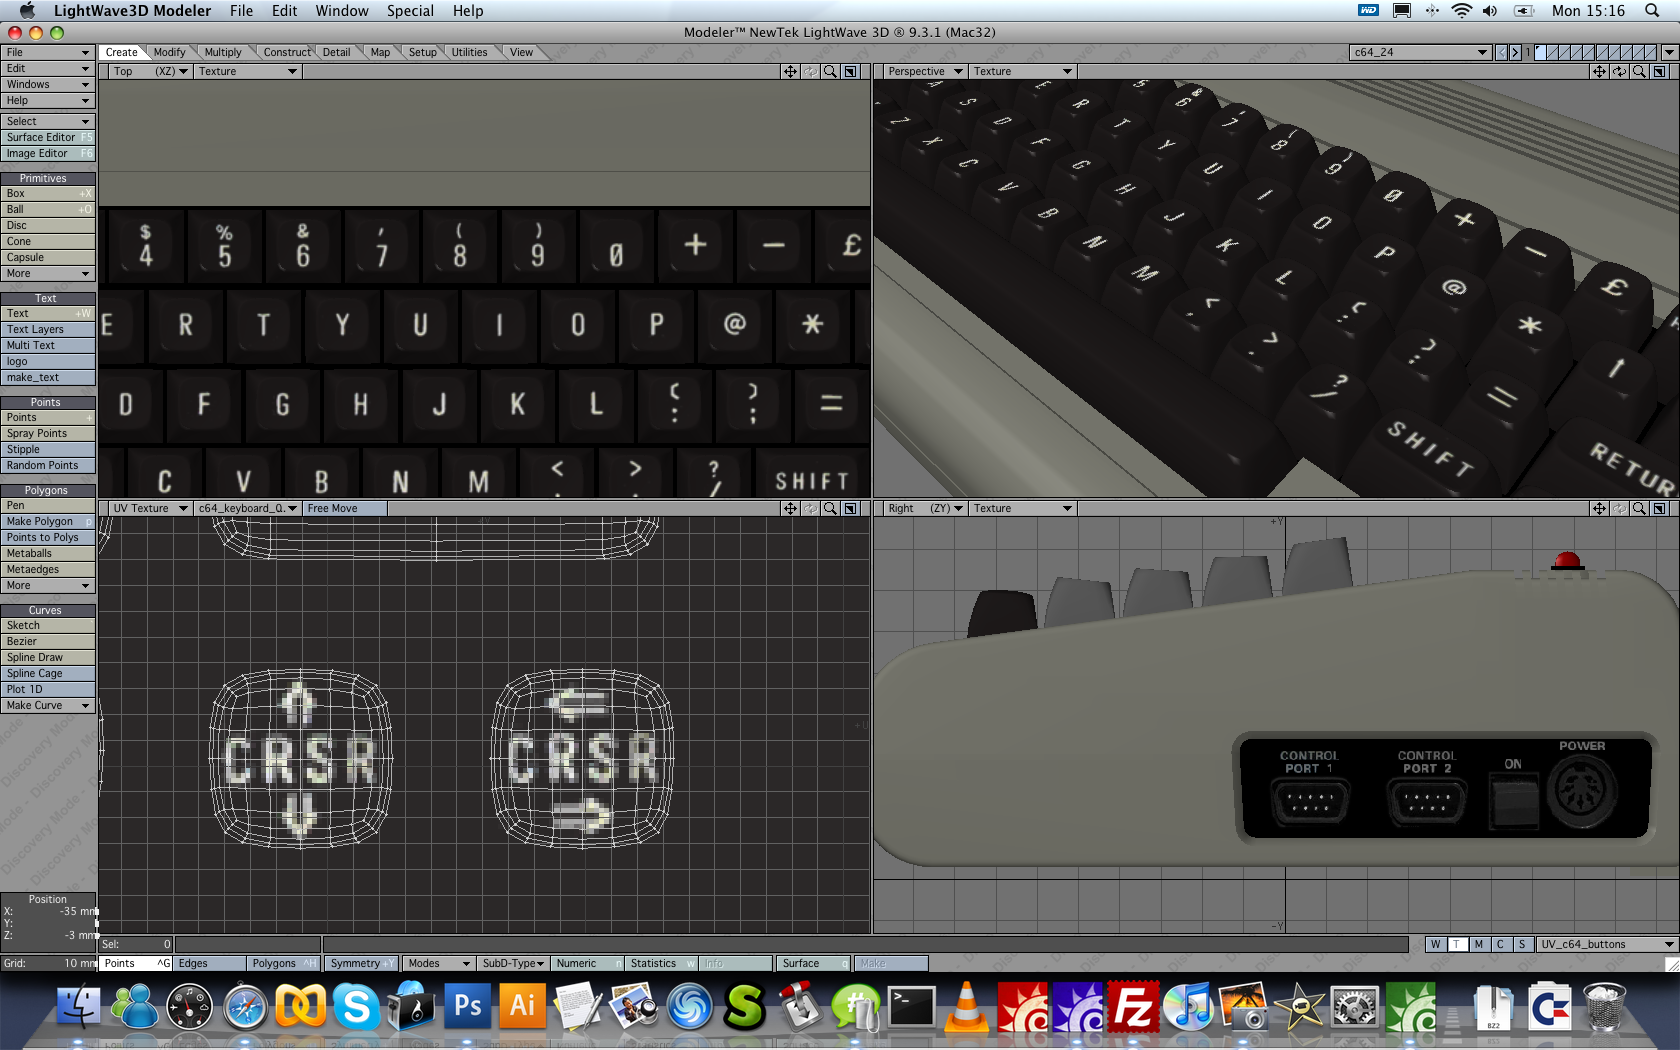Click the rotate icon in the Top viewport header

[810, 71]
